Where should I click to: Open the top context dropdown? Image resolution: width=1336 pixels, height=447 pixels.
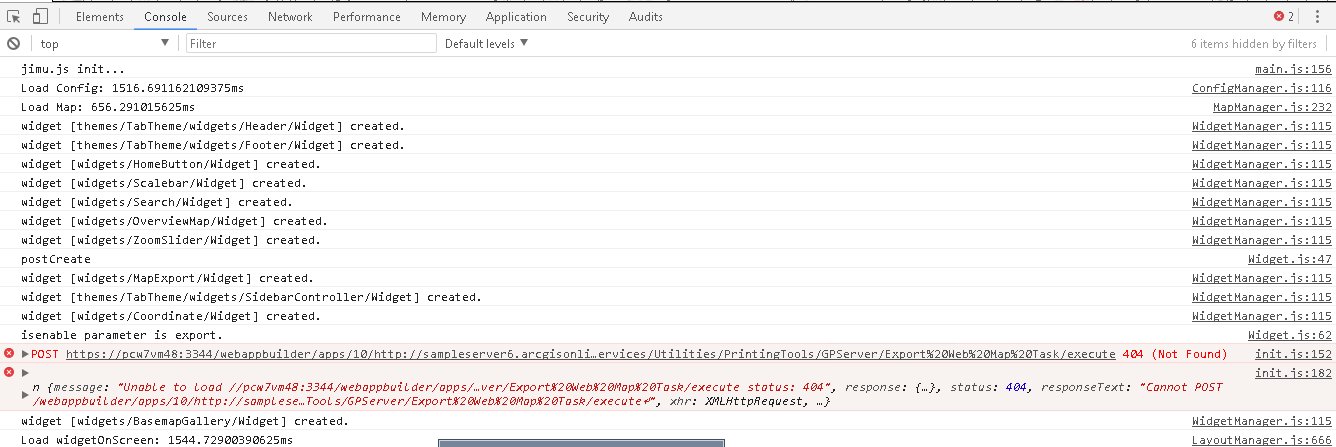(x=105, y=43)
